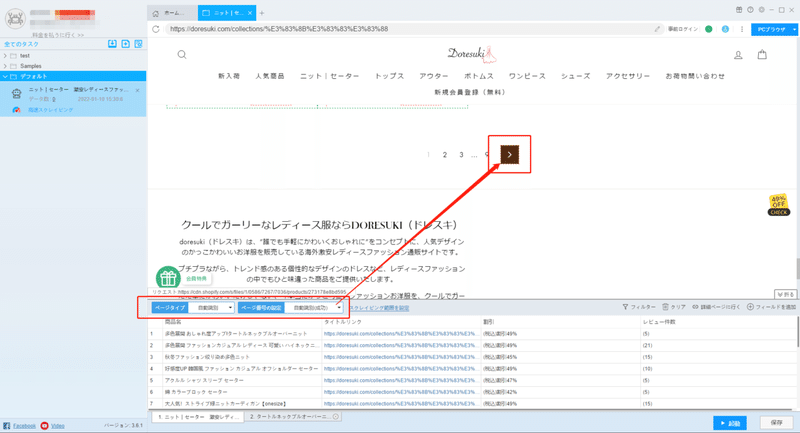
Task: Click the user avatar icon at top left
Action: [15, 19]
